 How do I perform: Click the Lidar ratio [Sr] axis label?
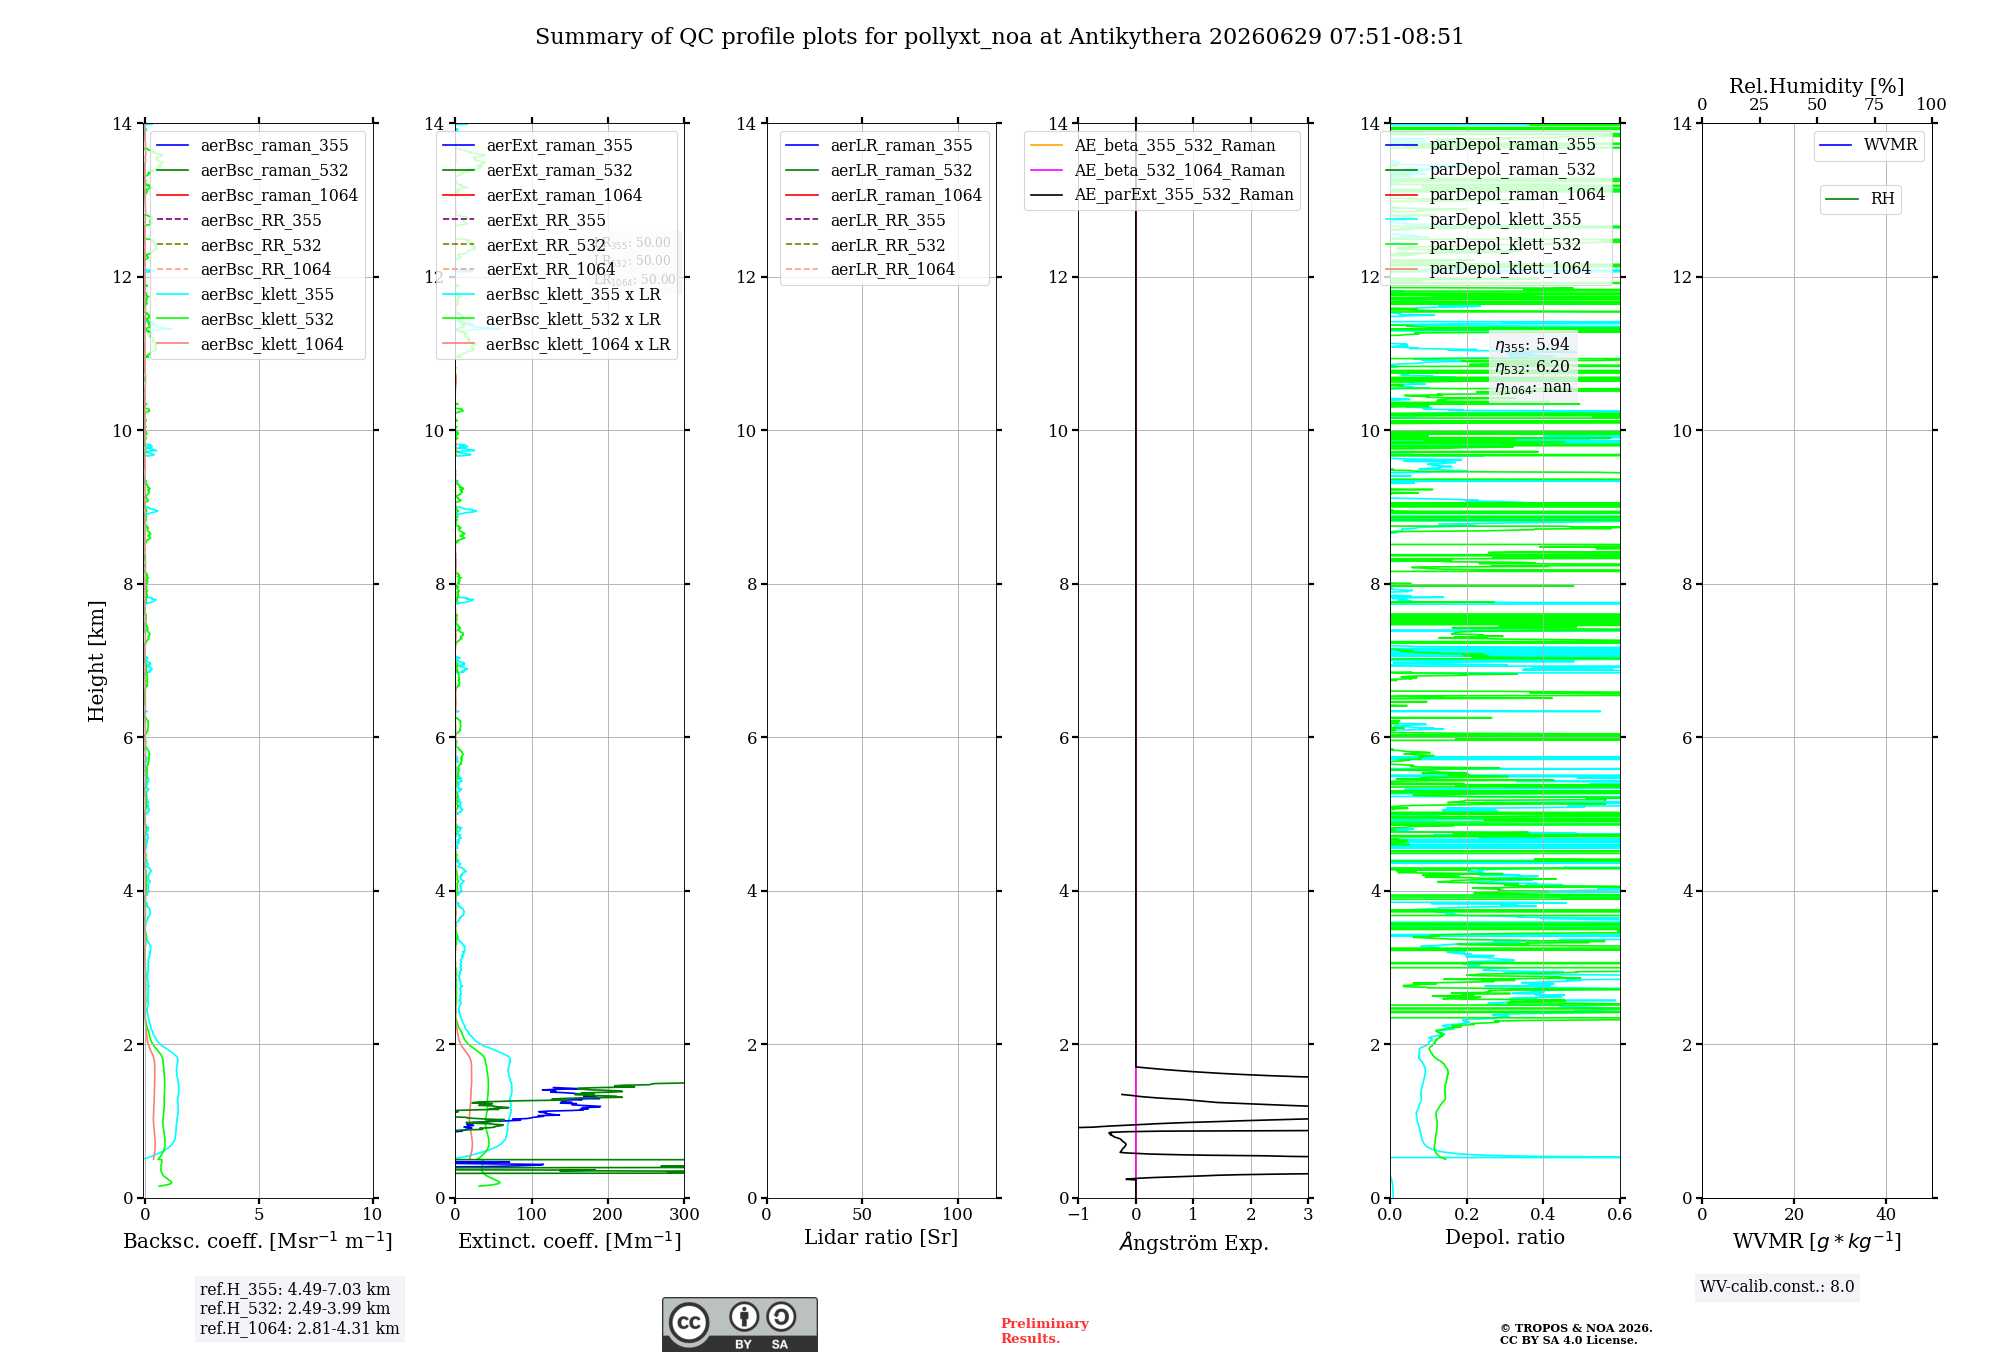pyautogui.click(x=881, y=1238)
